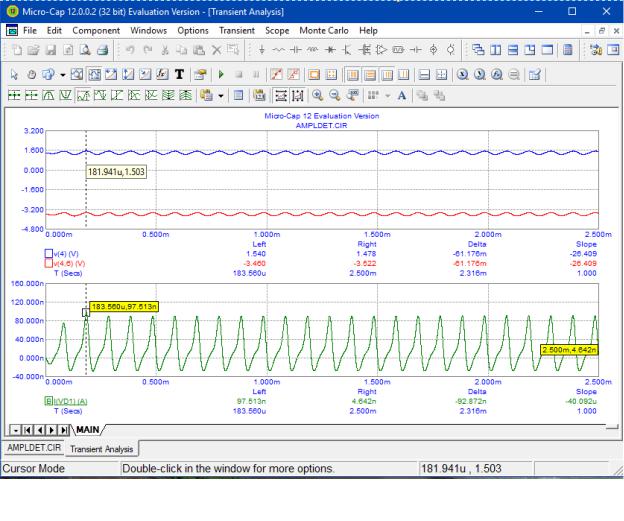Switch to the AMPLDET.CIR tab
This screenshot has width=624, height=521.
click(34, 448)
